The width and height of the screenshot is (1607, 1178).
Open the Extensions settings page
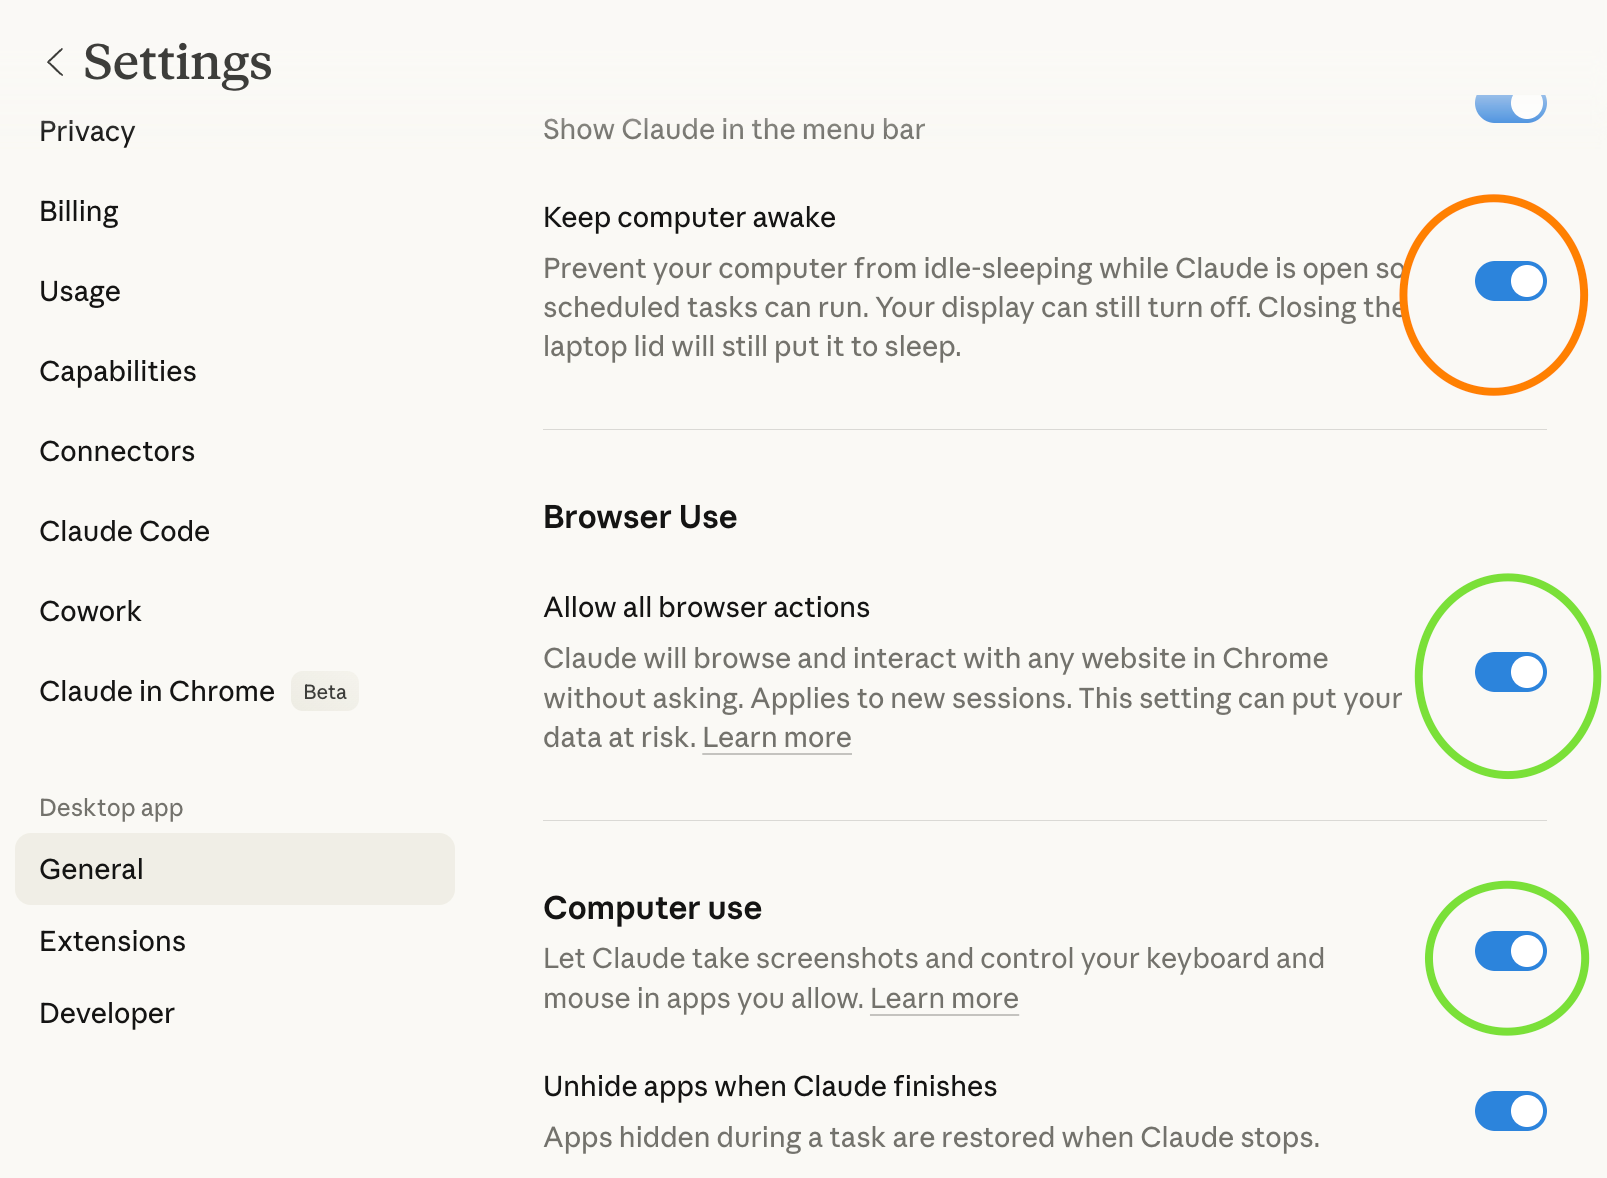[x=113, y=941]
